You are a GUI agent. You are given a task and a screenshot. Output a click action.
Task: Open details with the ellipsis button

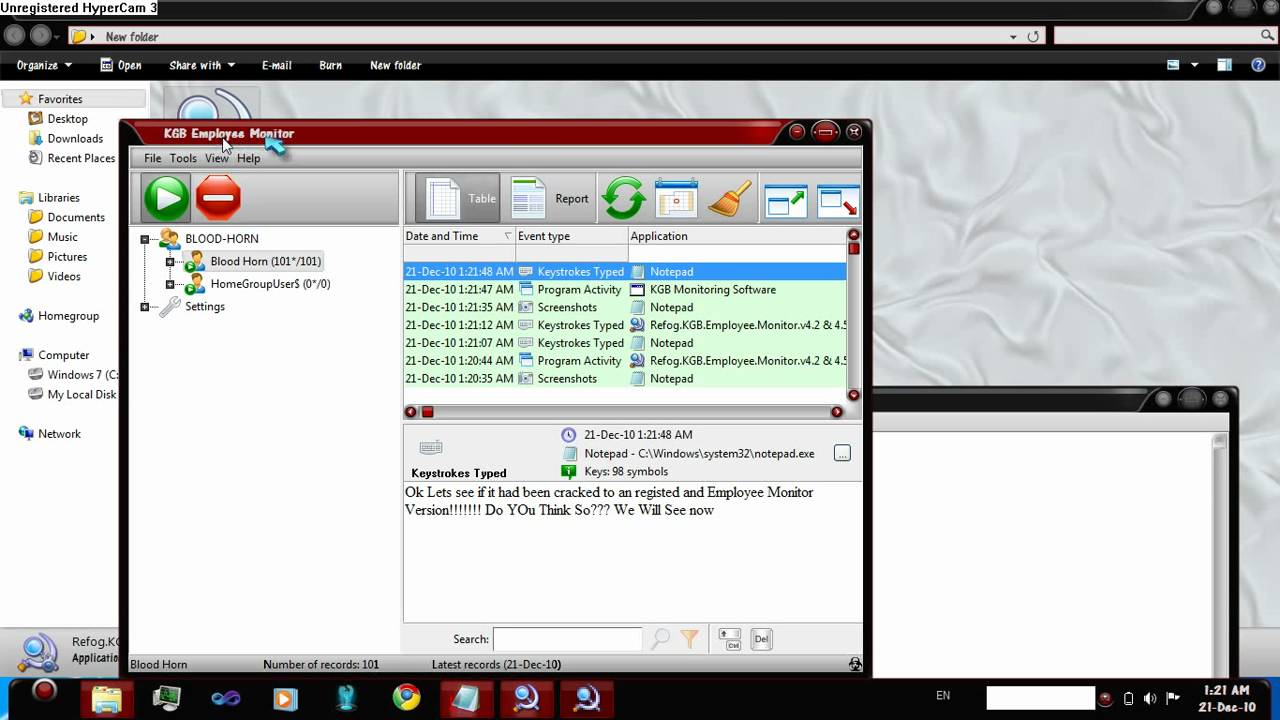coord(842,453)
